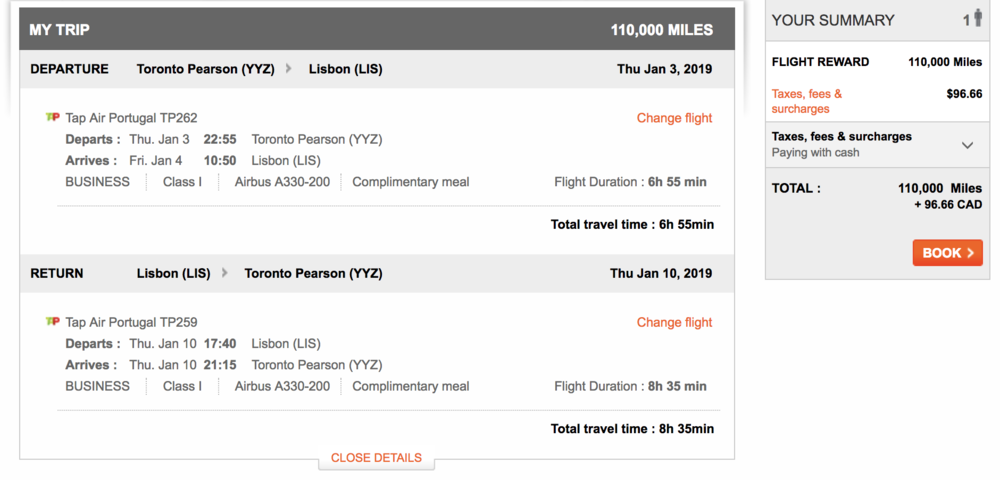This screenshot has width=1000, height=480.
Task: Click the My Trip header bar
Action: [376, 30]
